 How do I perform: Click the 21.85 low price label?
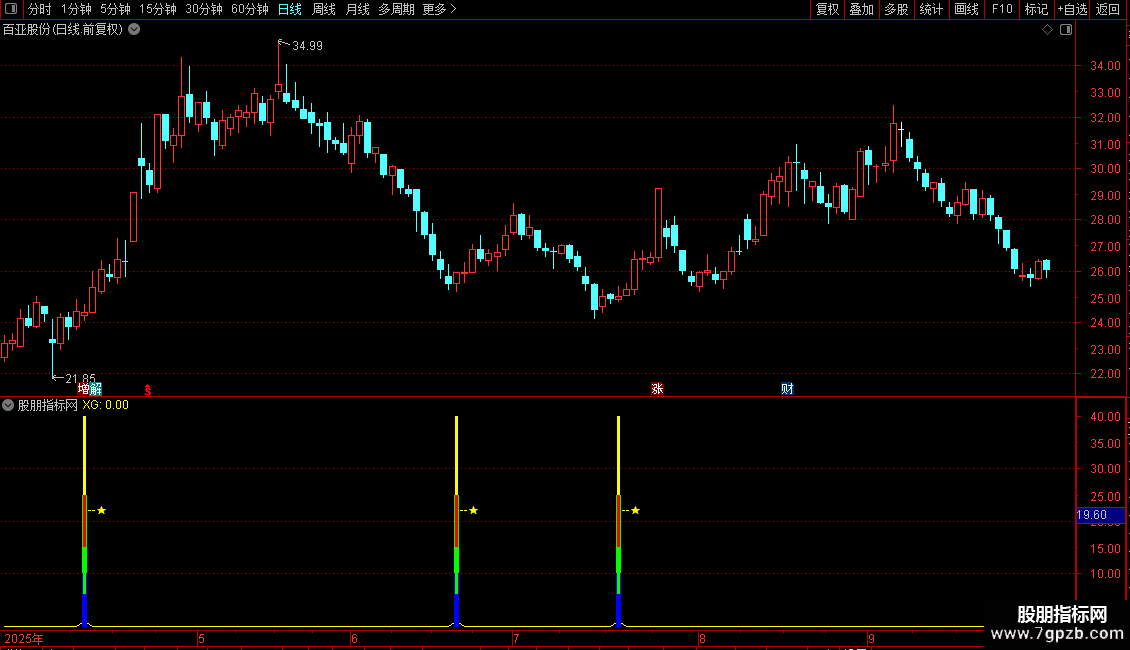[80, 378]
